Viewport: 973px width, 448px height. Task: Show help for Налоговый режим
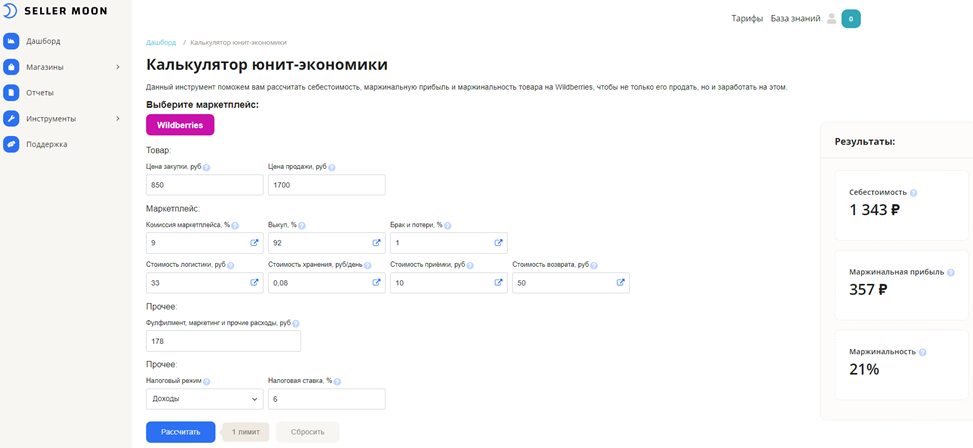point(207,382)
